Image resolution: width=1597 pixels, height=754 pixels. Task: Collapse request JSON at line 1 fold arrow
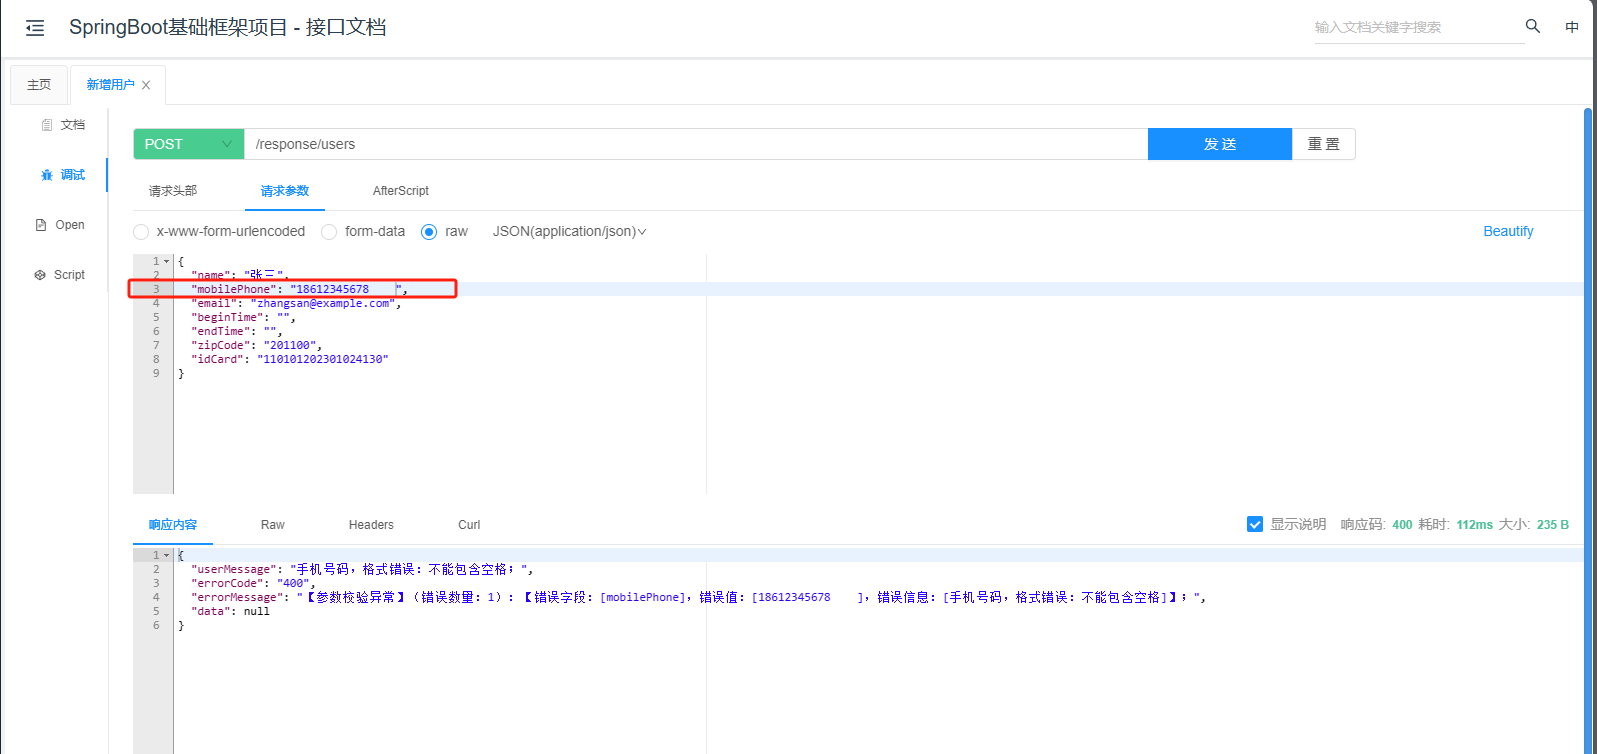(167, 261)
